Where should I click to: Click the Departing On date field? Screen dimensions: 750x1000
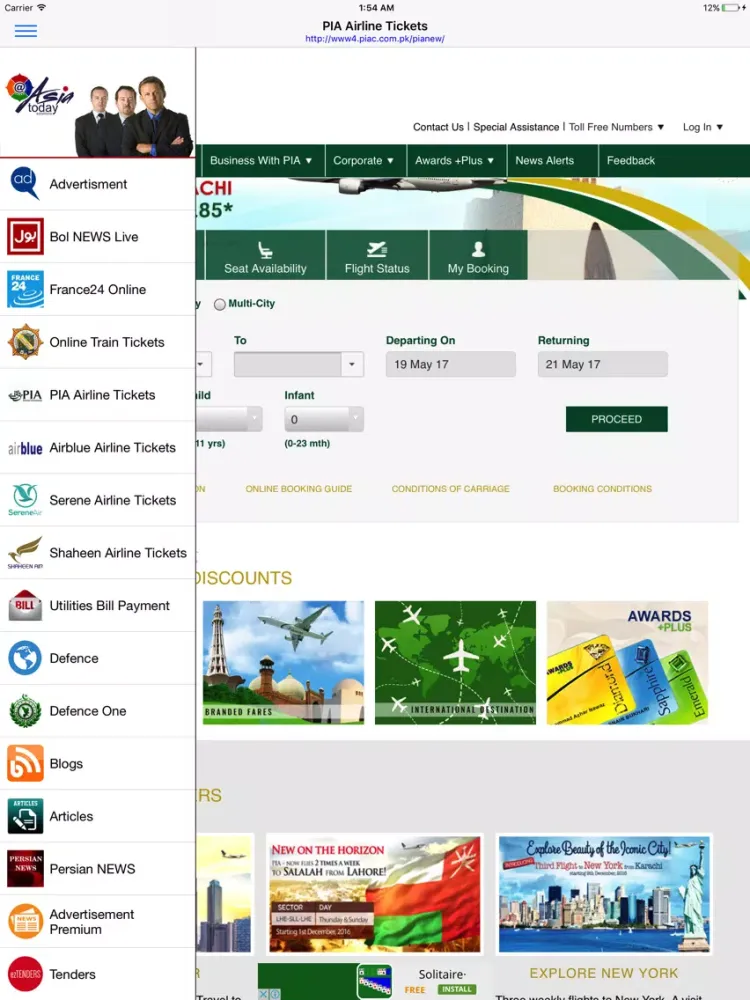[x=450, y=364]
